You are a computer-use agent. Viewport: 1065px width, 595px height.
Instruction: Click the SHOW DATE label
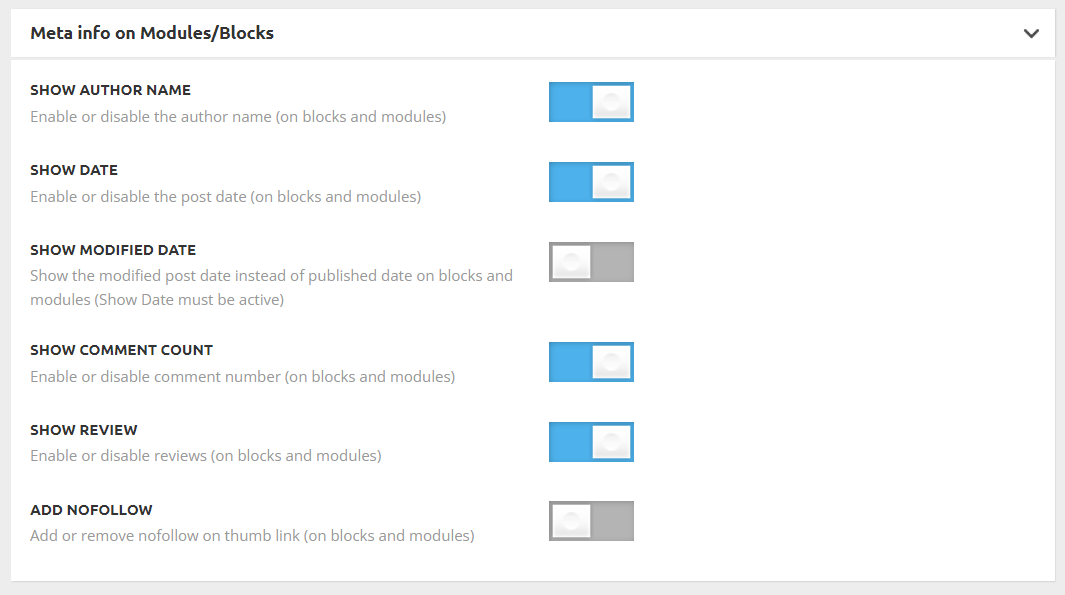[x=74, y=170]
